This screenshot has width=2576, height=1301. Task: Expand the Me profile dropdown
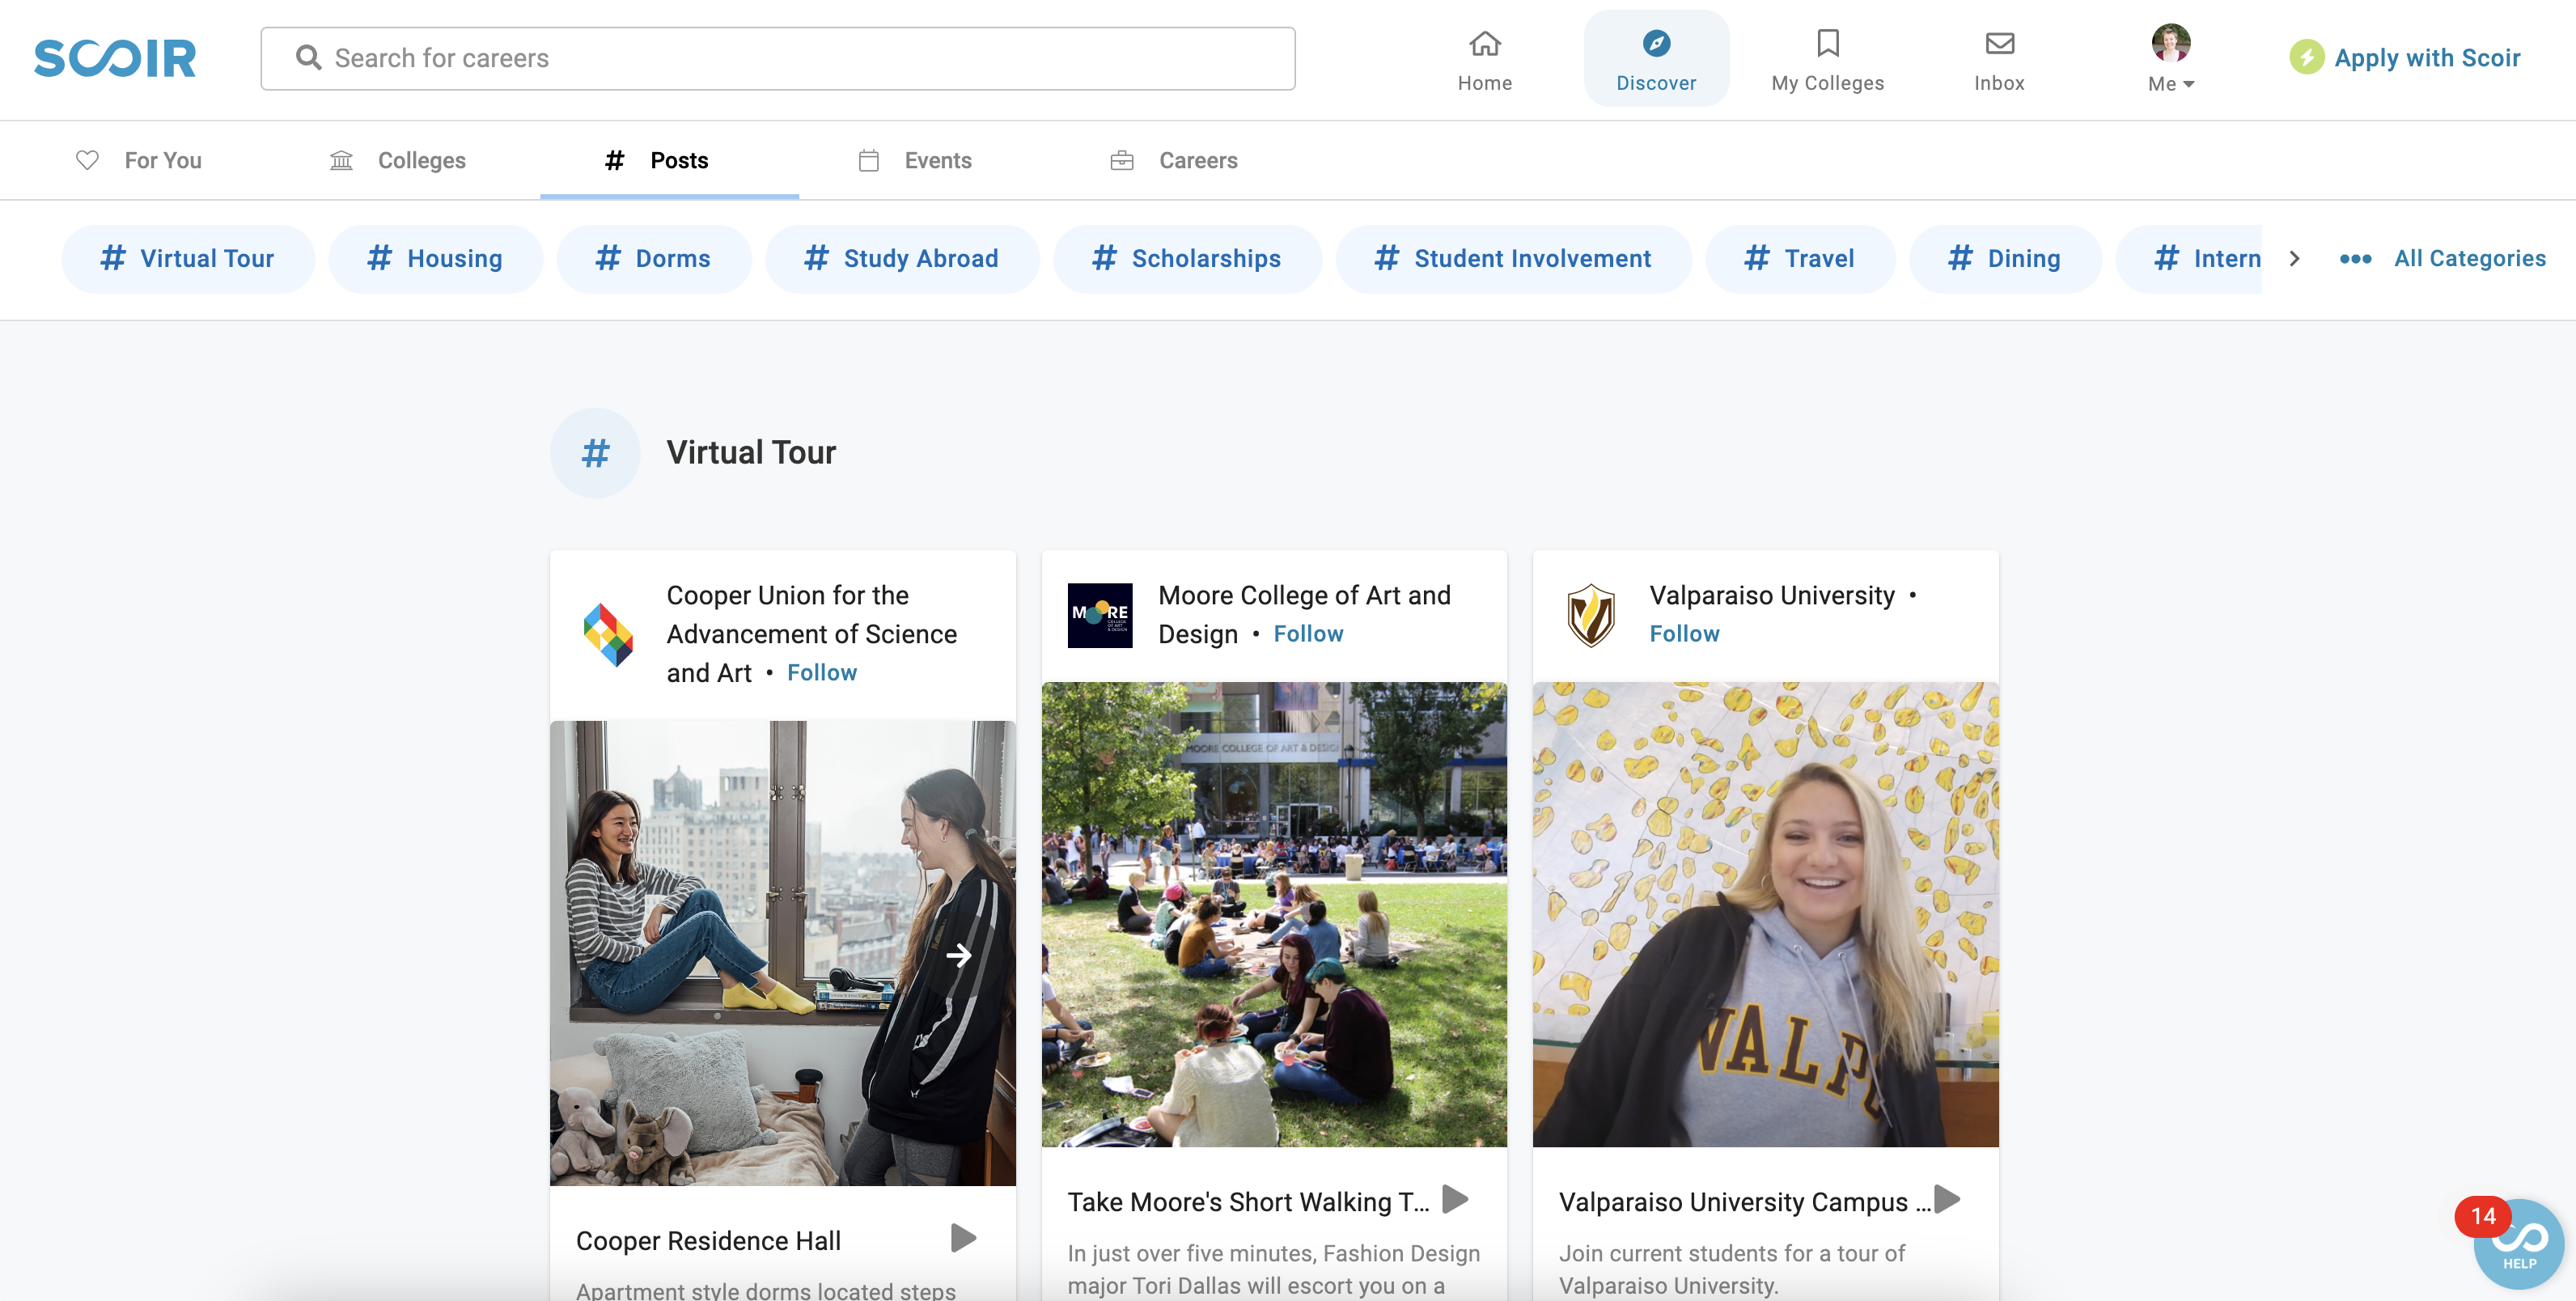click(x=2170, y=58)
